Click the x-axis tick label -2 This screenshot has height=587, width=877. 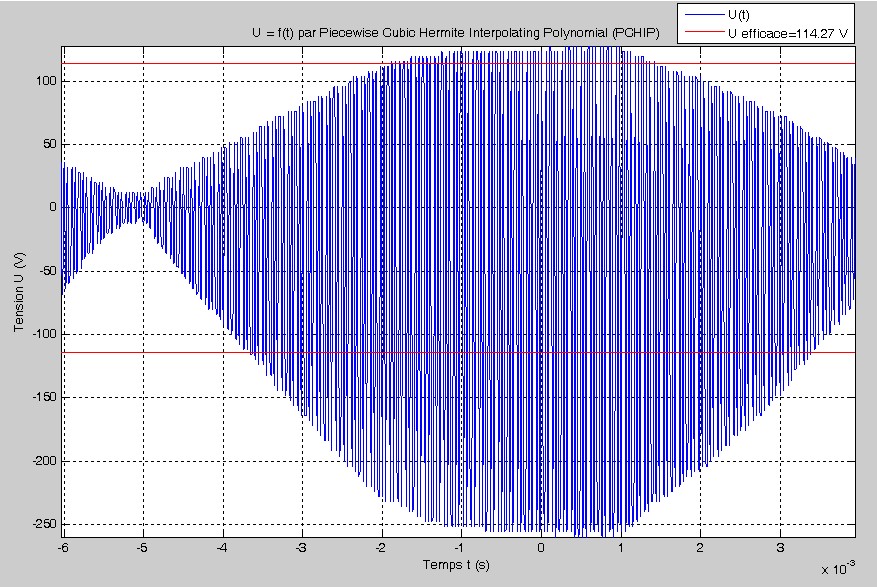381,548
